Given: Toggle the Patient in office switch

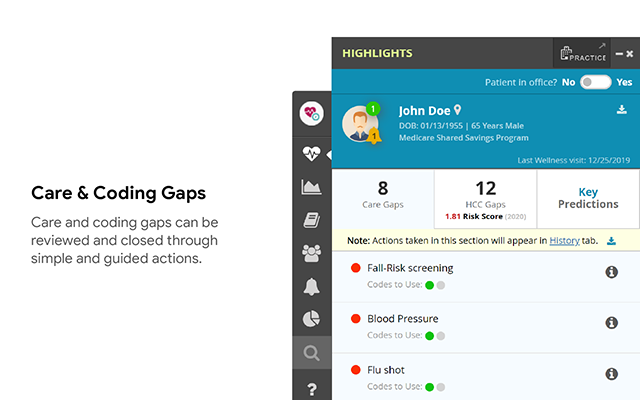Looking at the screenshot, I should pos(595,82).
